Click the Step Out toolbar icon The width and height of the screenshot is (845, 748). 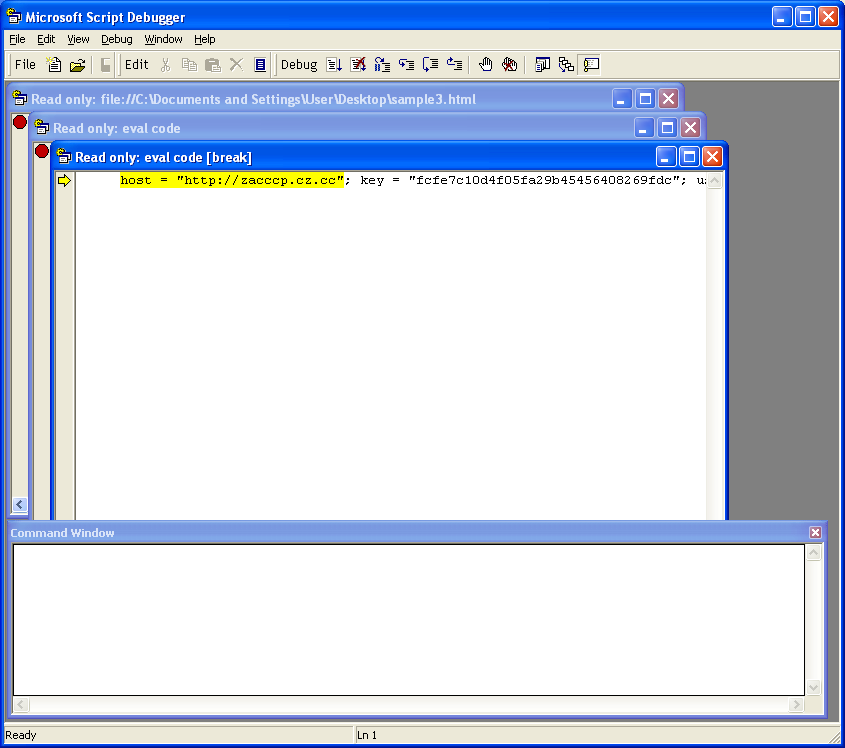[455, 65]
